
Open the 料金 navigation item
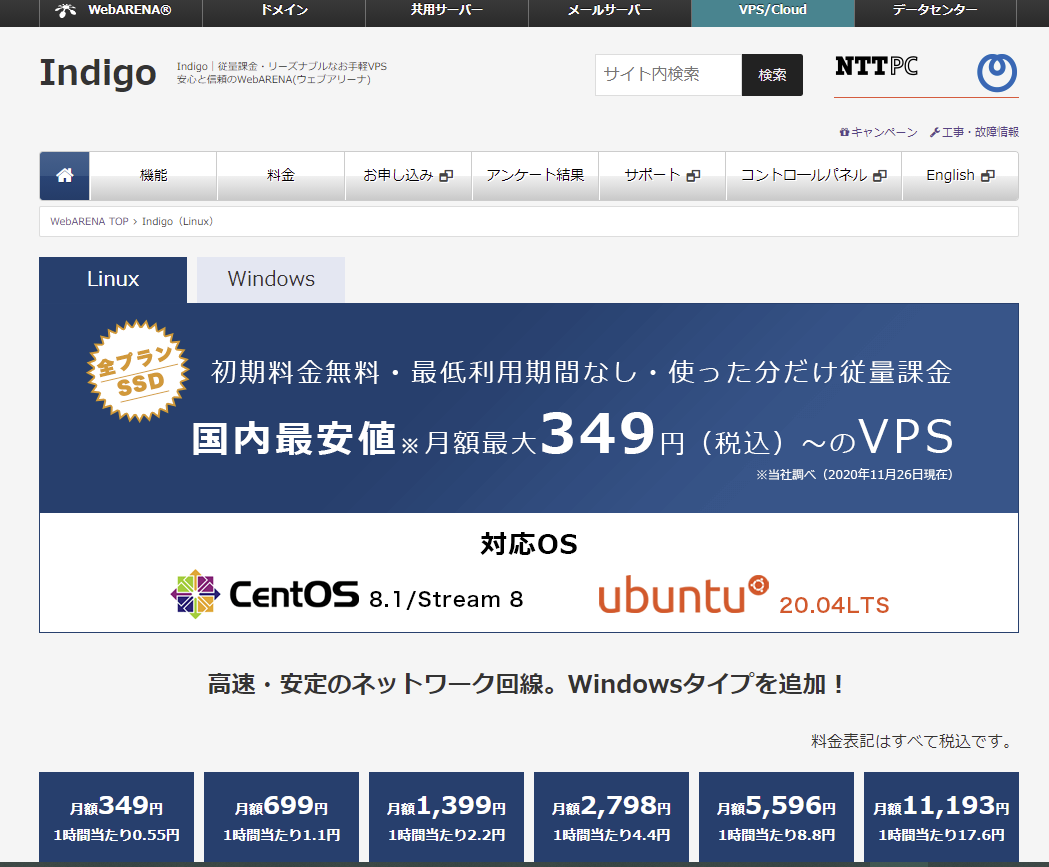tap(281, 175)
